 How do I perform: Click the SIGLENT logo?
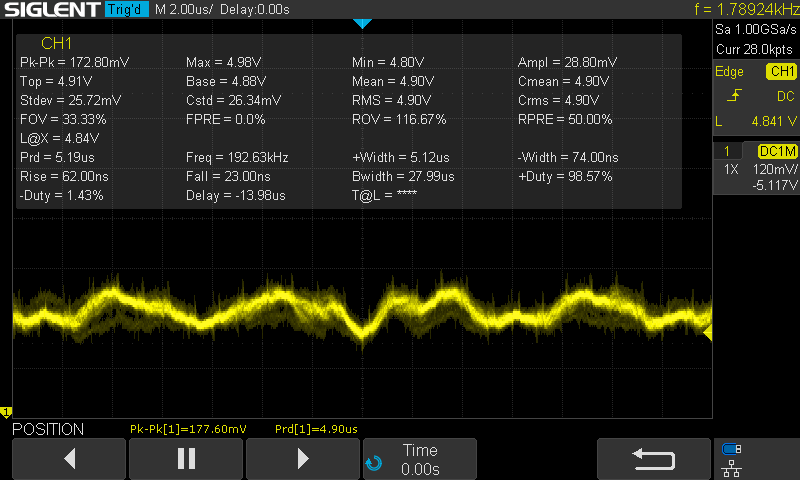[53, 9]
